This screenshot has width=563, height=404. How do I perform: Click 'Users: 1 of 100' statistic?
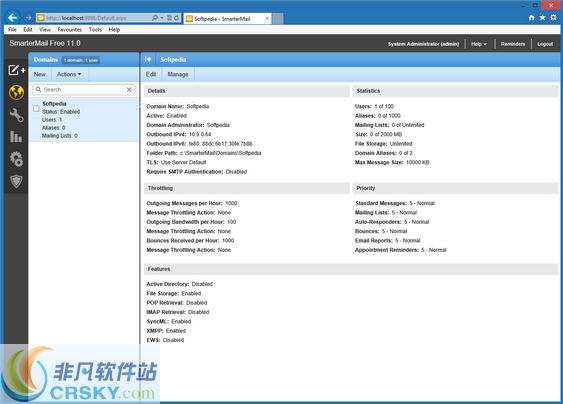tap(374, 106)
